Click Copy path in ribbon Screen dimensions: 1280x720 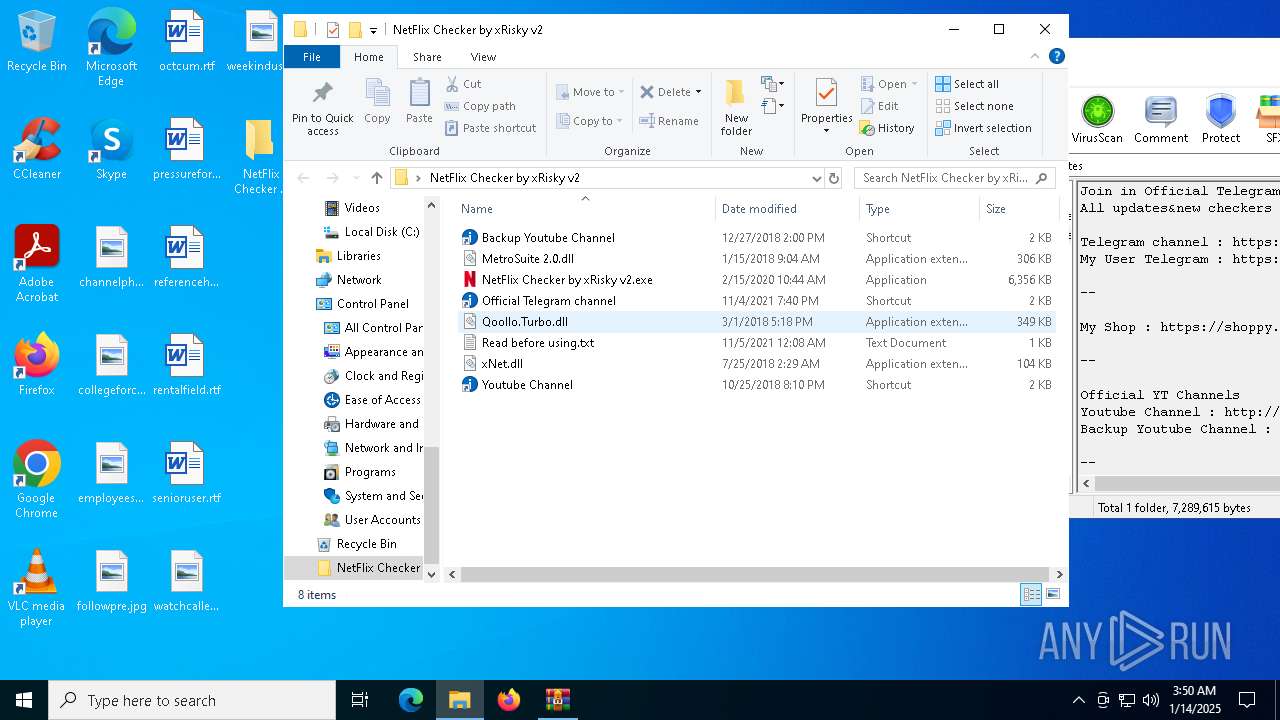click(480, 106)
